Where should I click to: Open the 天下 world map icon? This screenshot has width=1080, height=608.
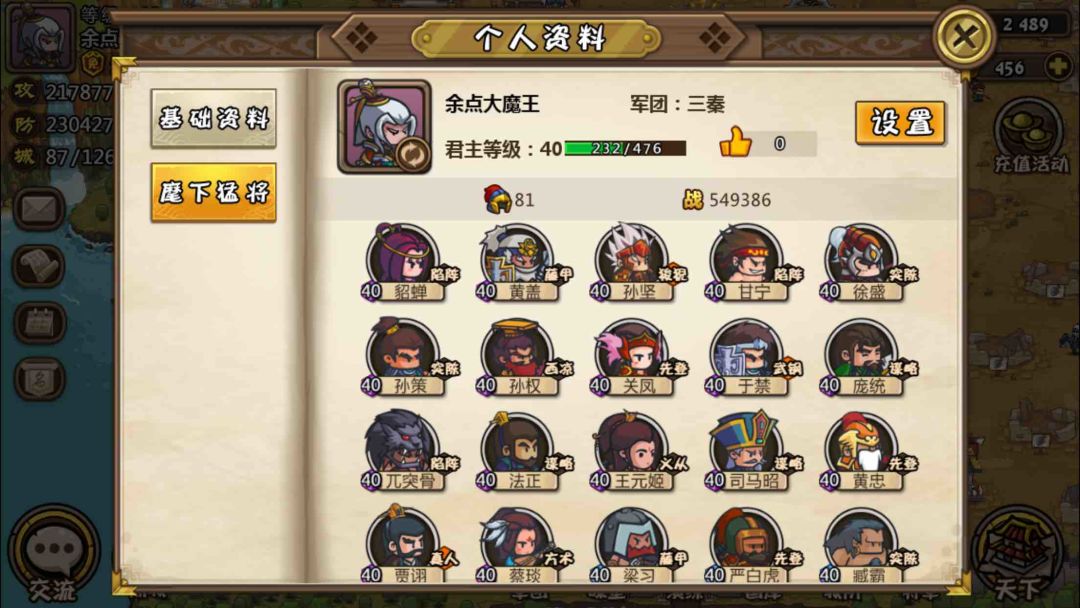(1019, 554)
